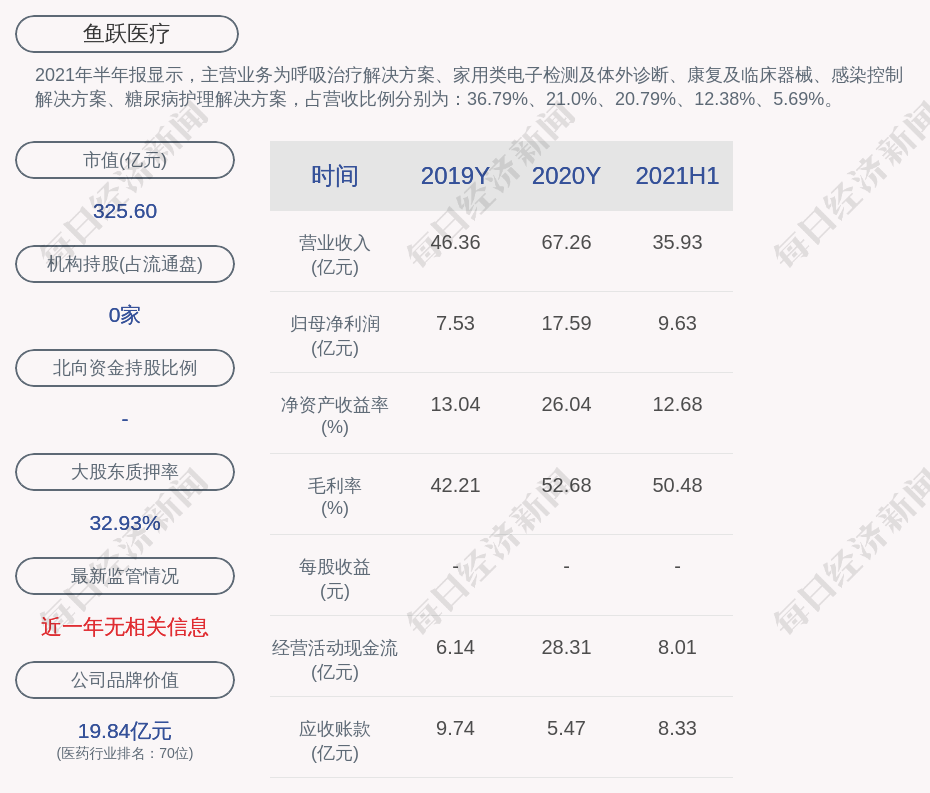Click cash flow cell 6.14

(x=456, y=647)
